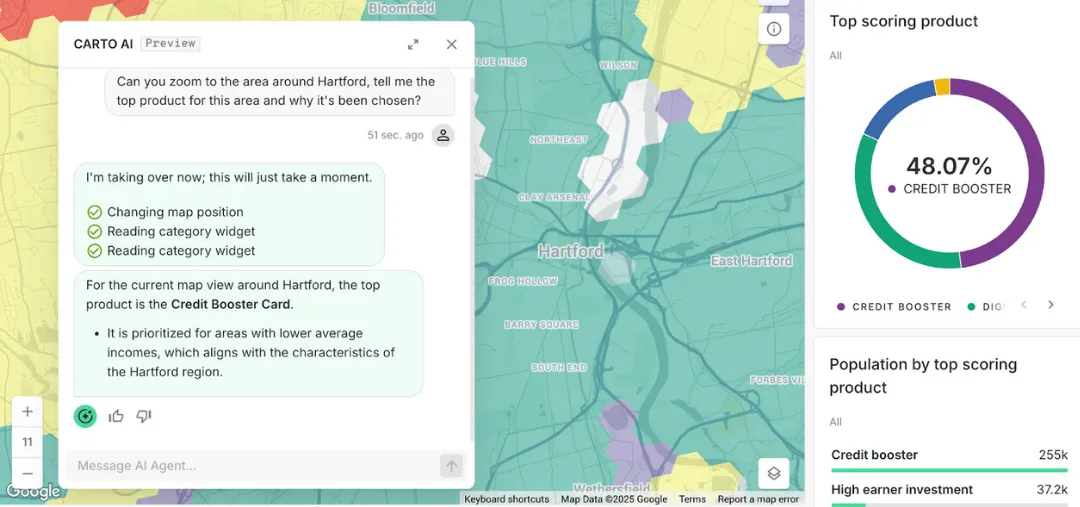Open Keyboard shortcuts link on the map
Screen dimensions: 1080x507
point(506,499)
